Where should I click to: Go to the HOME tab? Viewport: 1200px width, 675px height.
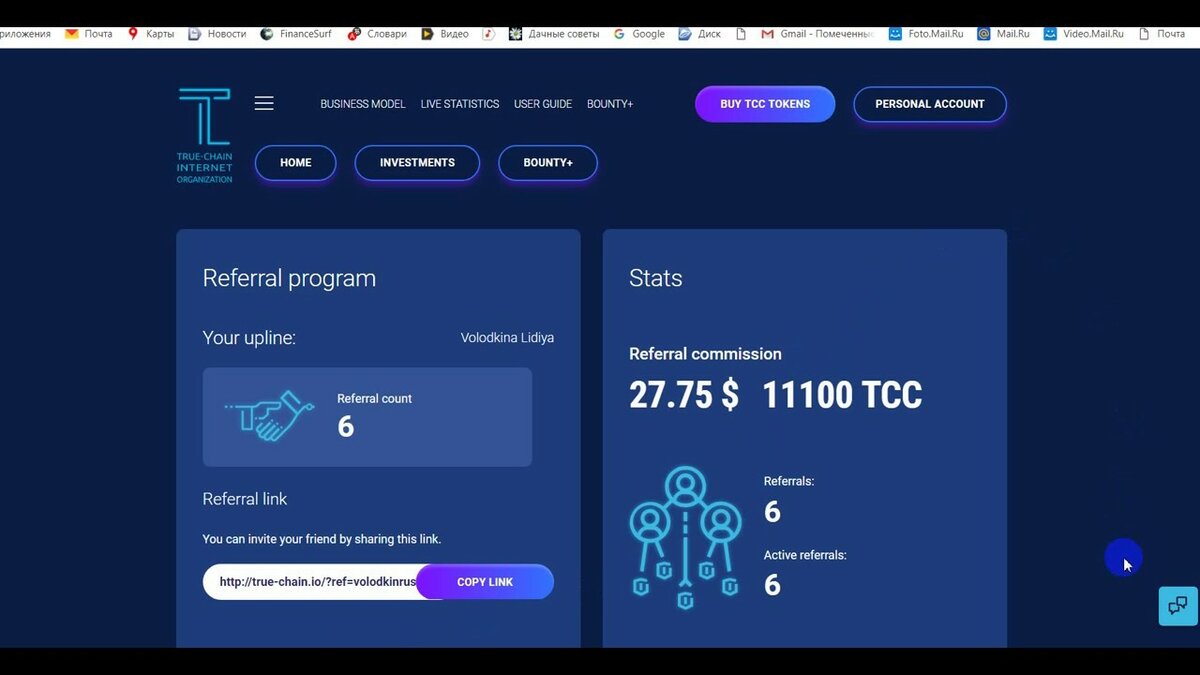[296, 163]
